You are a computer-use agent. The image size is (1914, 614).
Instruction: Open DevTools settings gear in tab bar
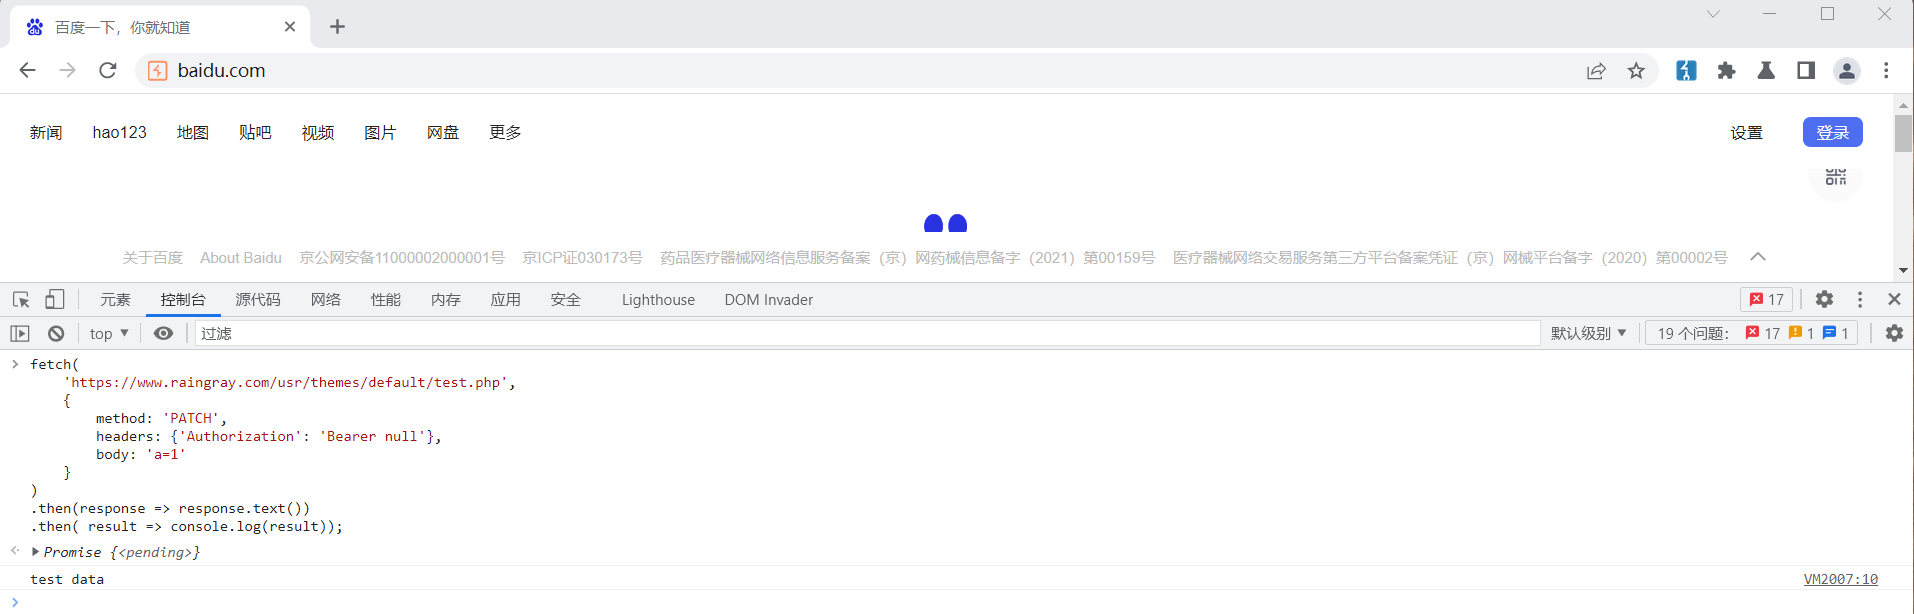(x=1825, y=299)
